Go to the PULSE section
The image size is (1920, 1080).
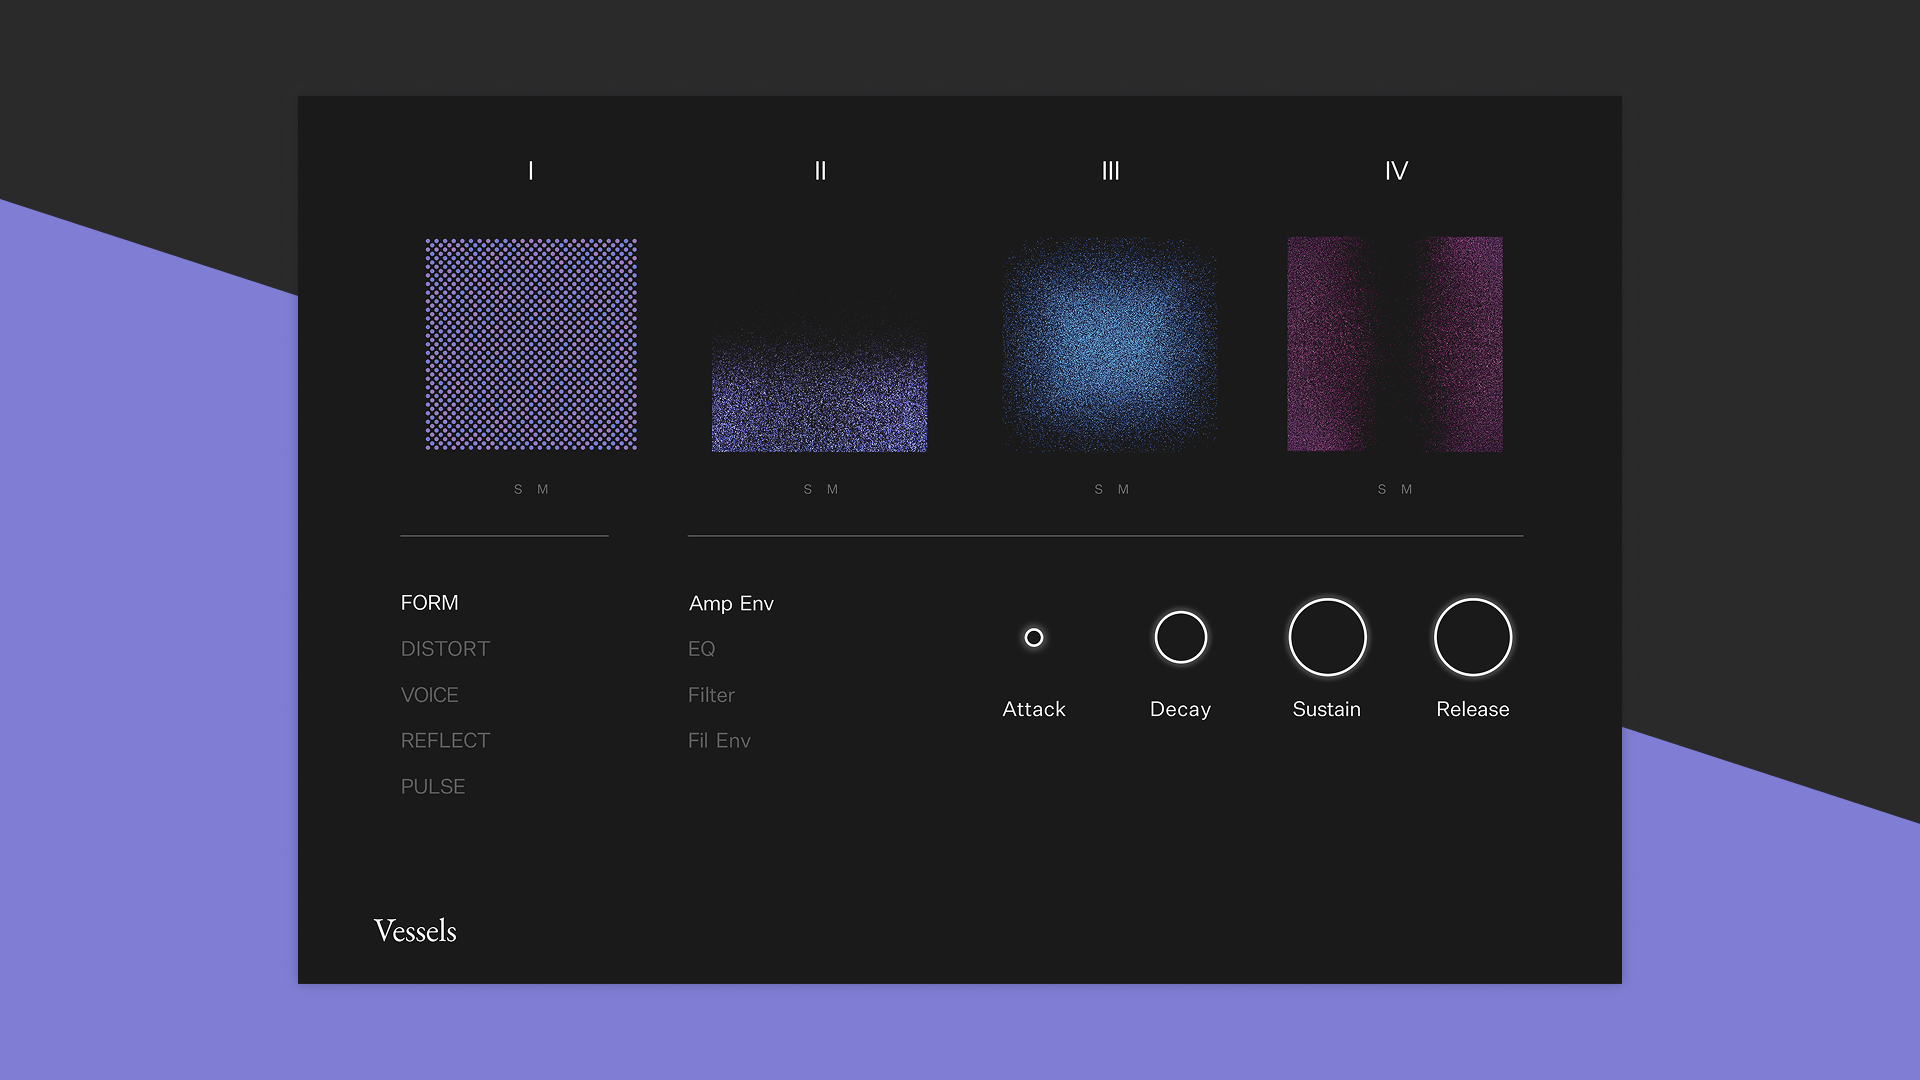(433, 787)
